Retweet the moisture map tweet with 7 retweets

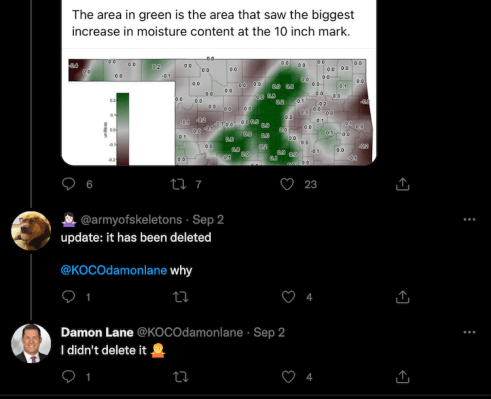click(178, 184)
